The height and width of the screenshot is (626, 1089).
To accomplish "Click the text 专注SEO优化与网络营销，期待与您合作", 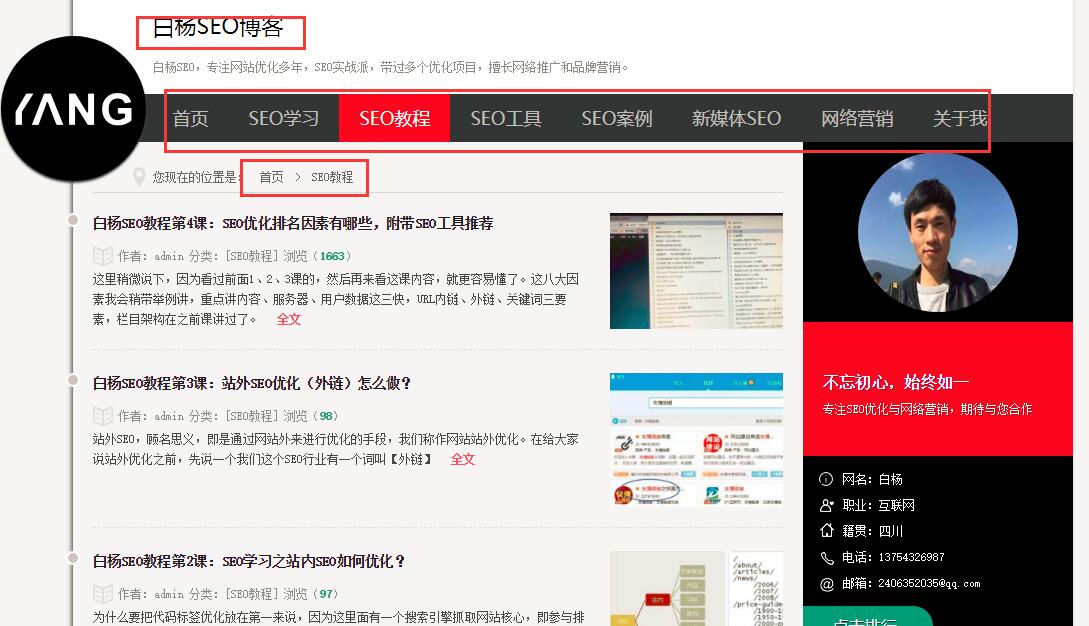I will click(927, 409).
